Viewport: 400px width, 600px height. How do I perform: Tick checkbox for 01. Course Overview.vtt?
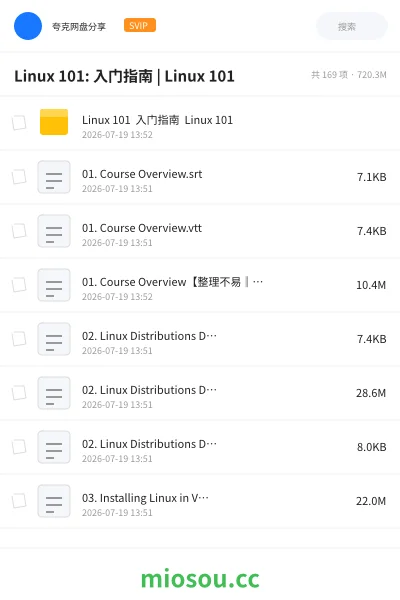(19, 231)
